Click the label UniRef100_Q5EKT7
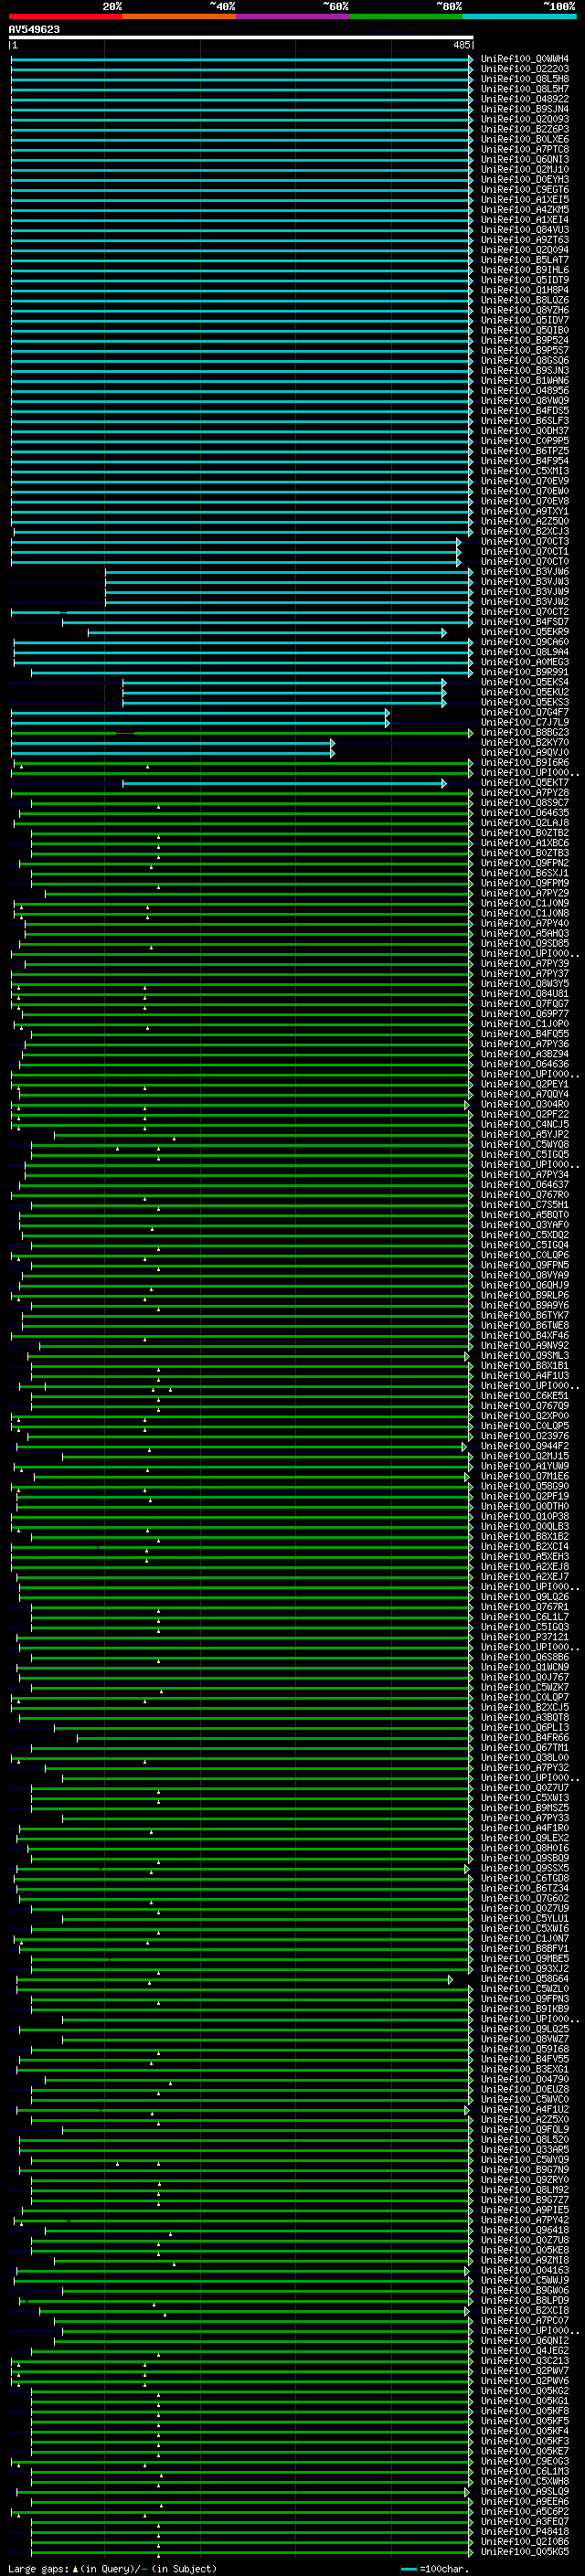The width and height of the screenshot is (585, 2576). [525, 783]
